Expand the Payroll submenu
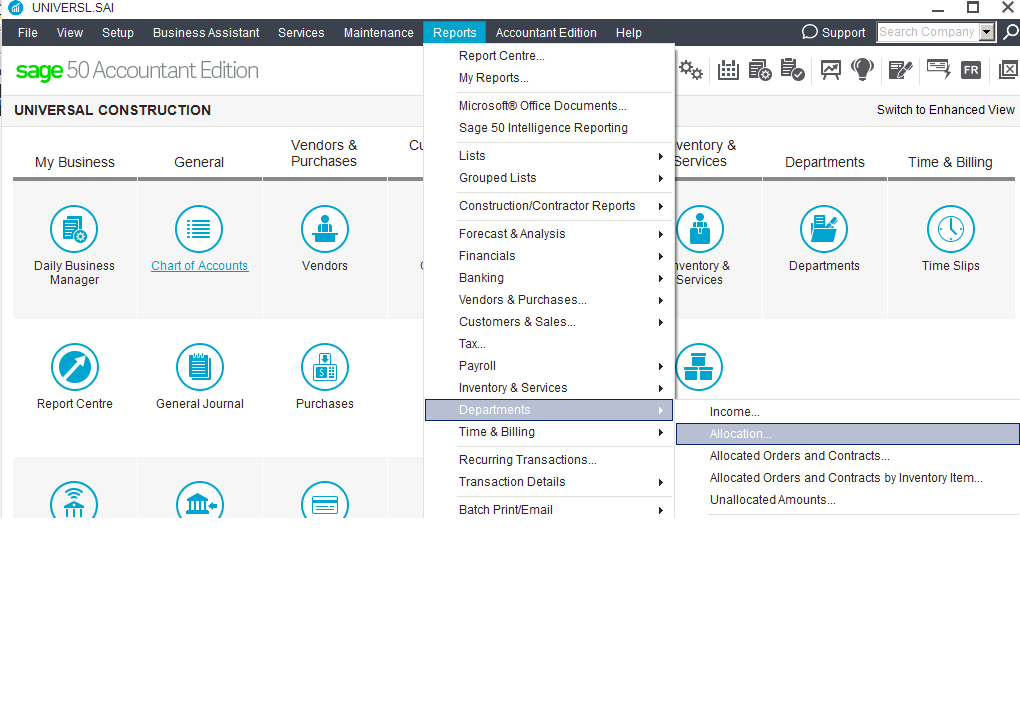 pos(548,366)
